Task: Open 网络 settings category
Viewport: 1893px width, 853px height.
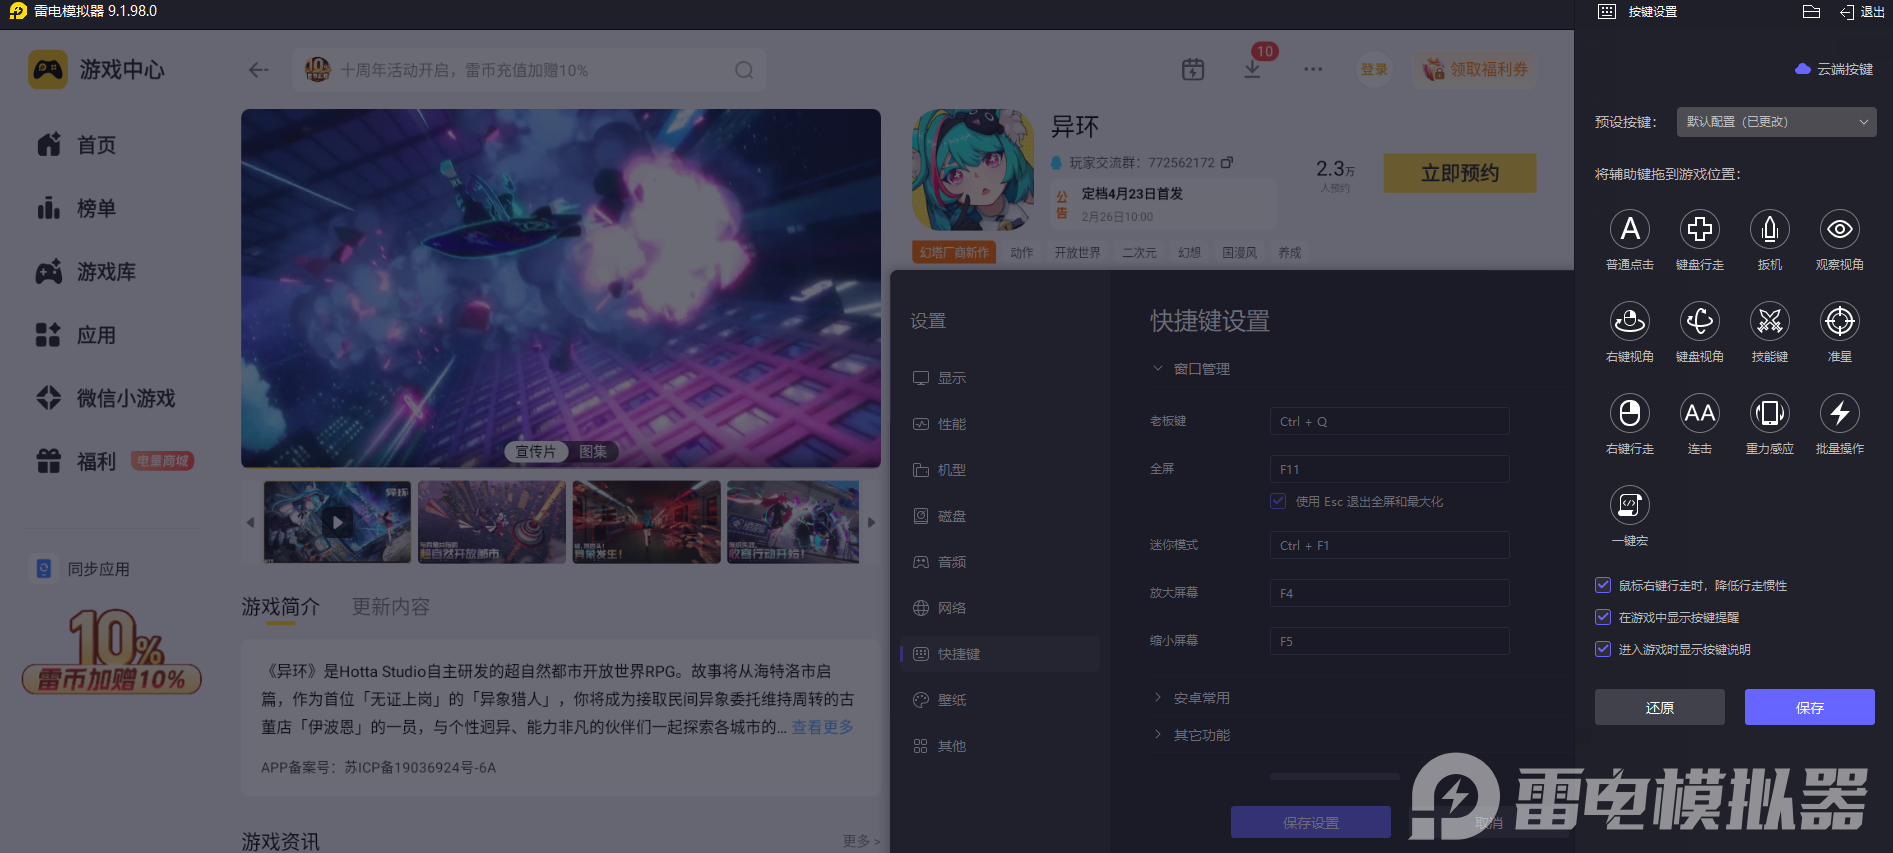Action: (1000, 608)
